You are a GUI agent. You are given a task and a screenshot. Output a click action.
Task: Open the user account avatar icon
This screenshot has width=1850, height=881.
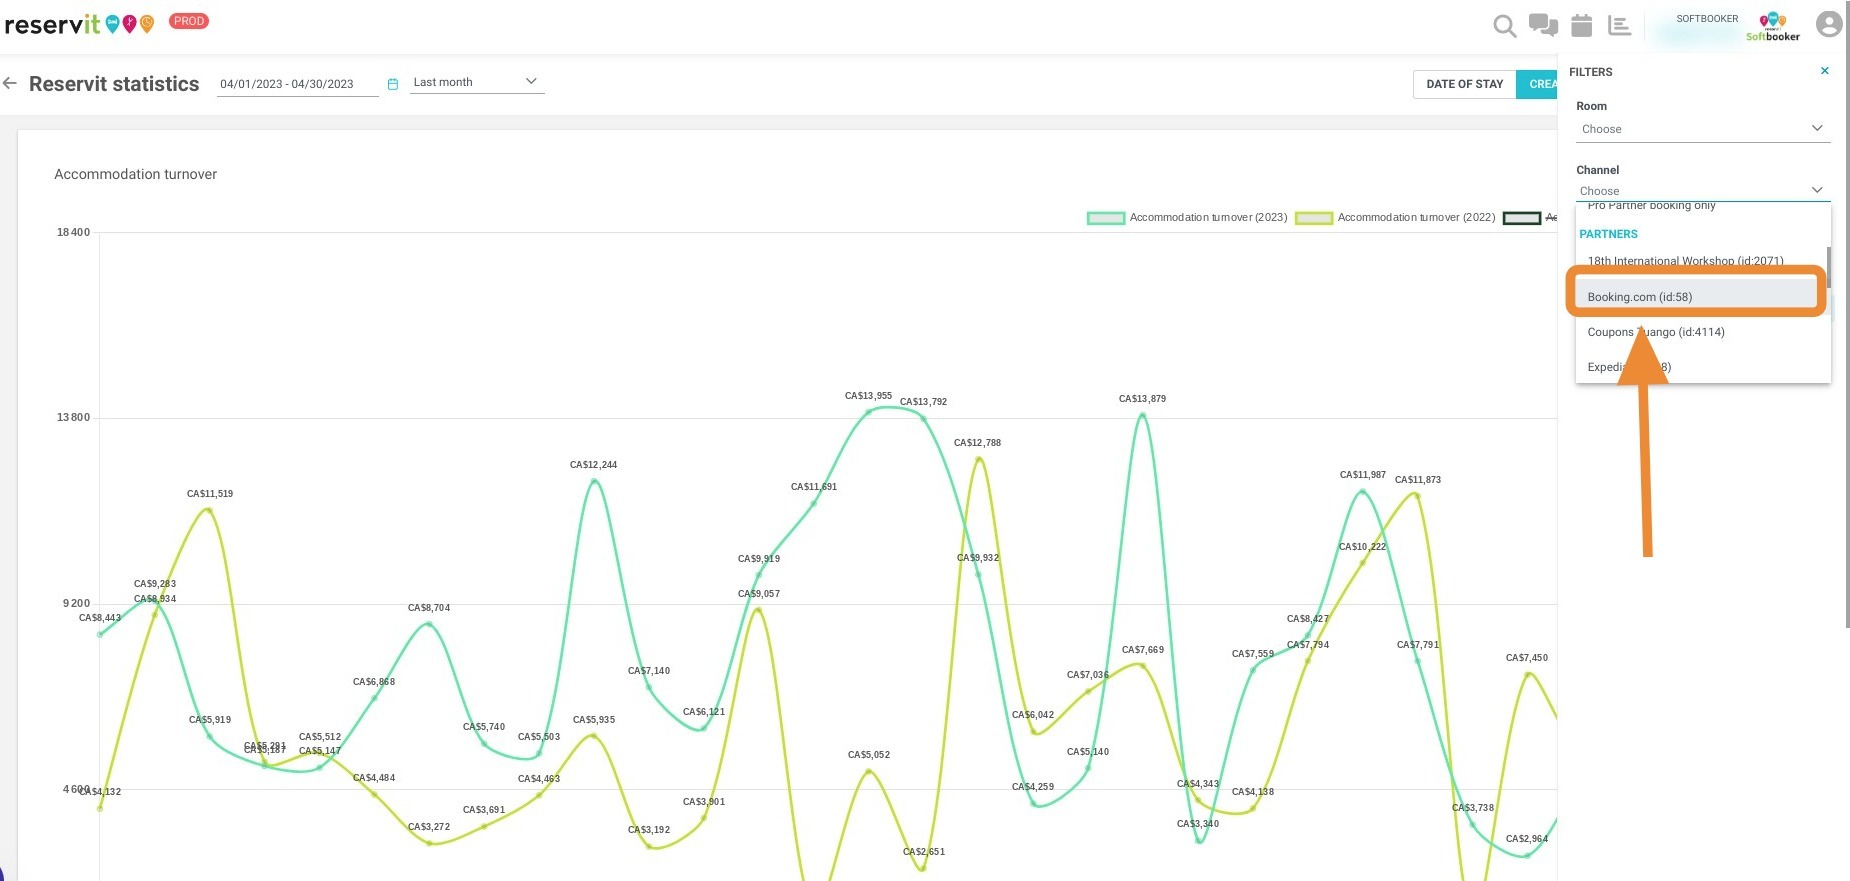1829,24
